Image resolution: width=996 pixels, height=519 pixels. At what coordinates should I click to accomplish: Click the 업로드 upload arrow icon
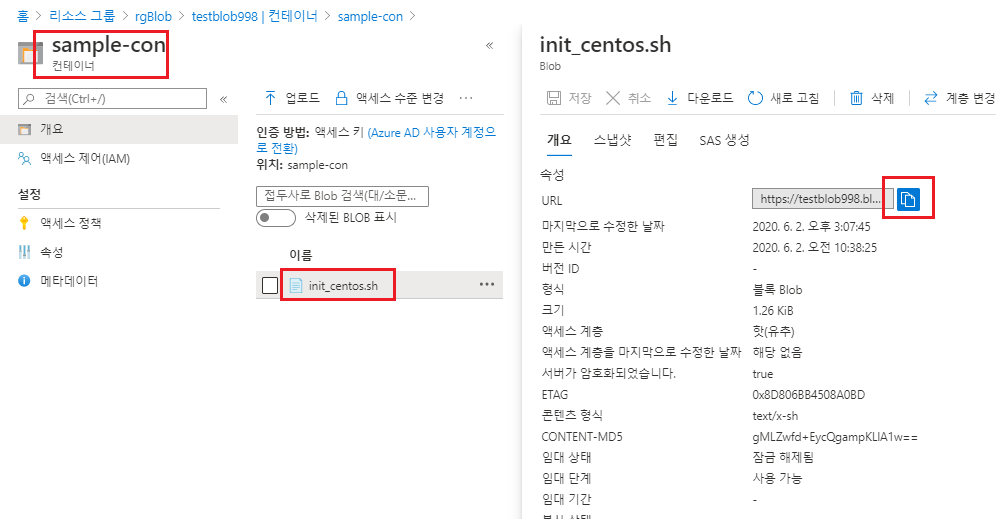[x=270, y=98]
